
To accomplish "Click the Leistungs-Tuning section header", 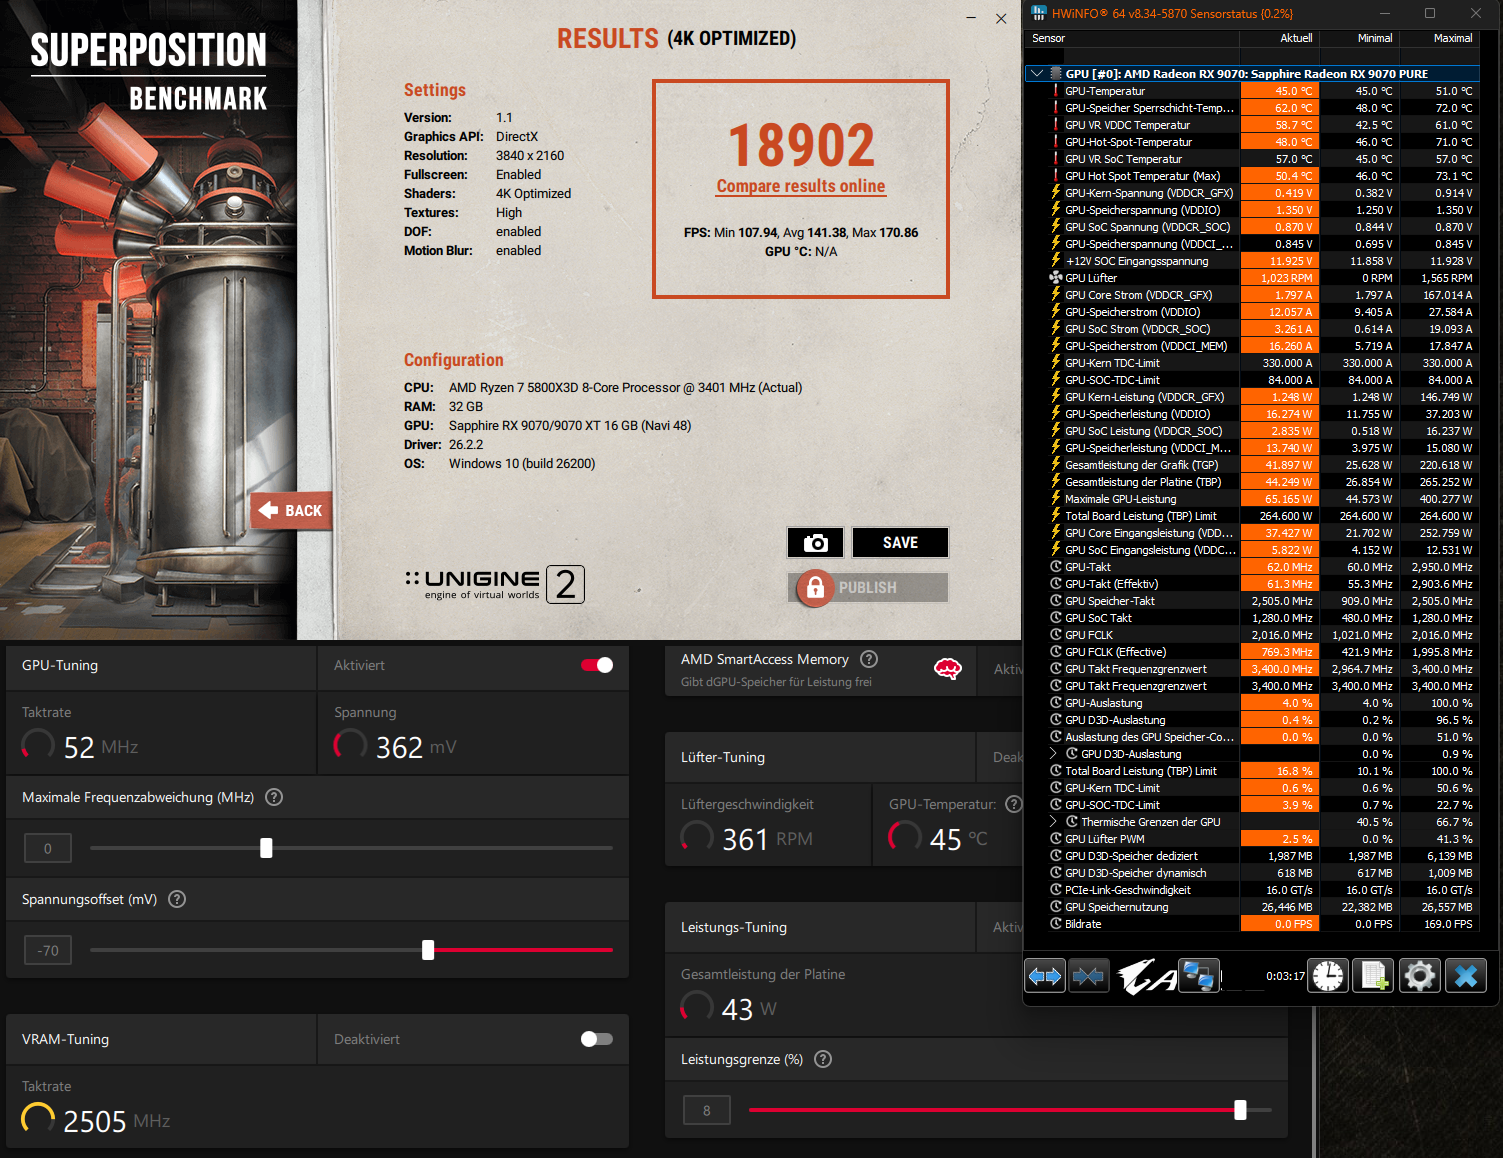I will [x=734, y=927].
